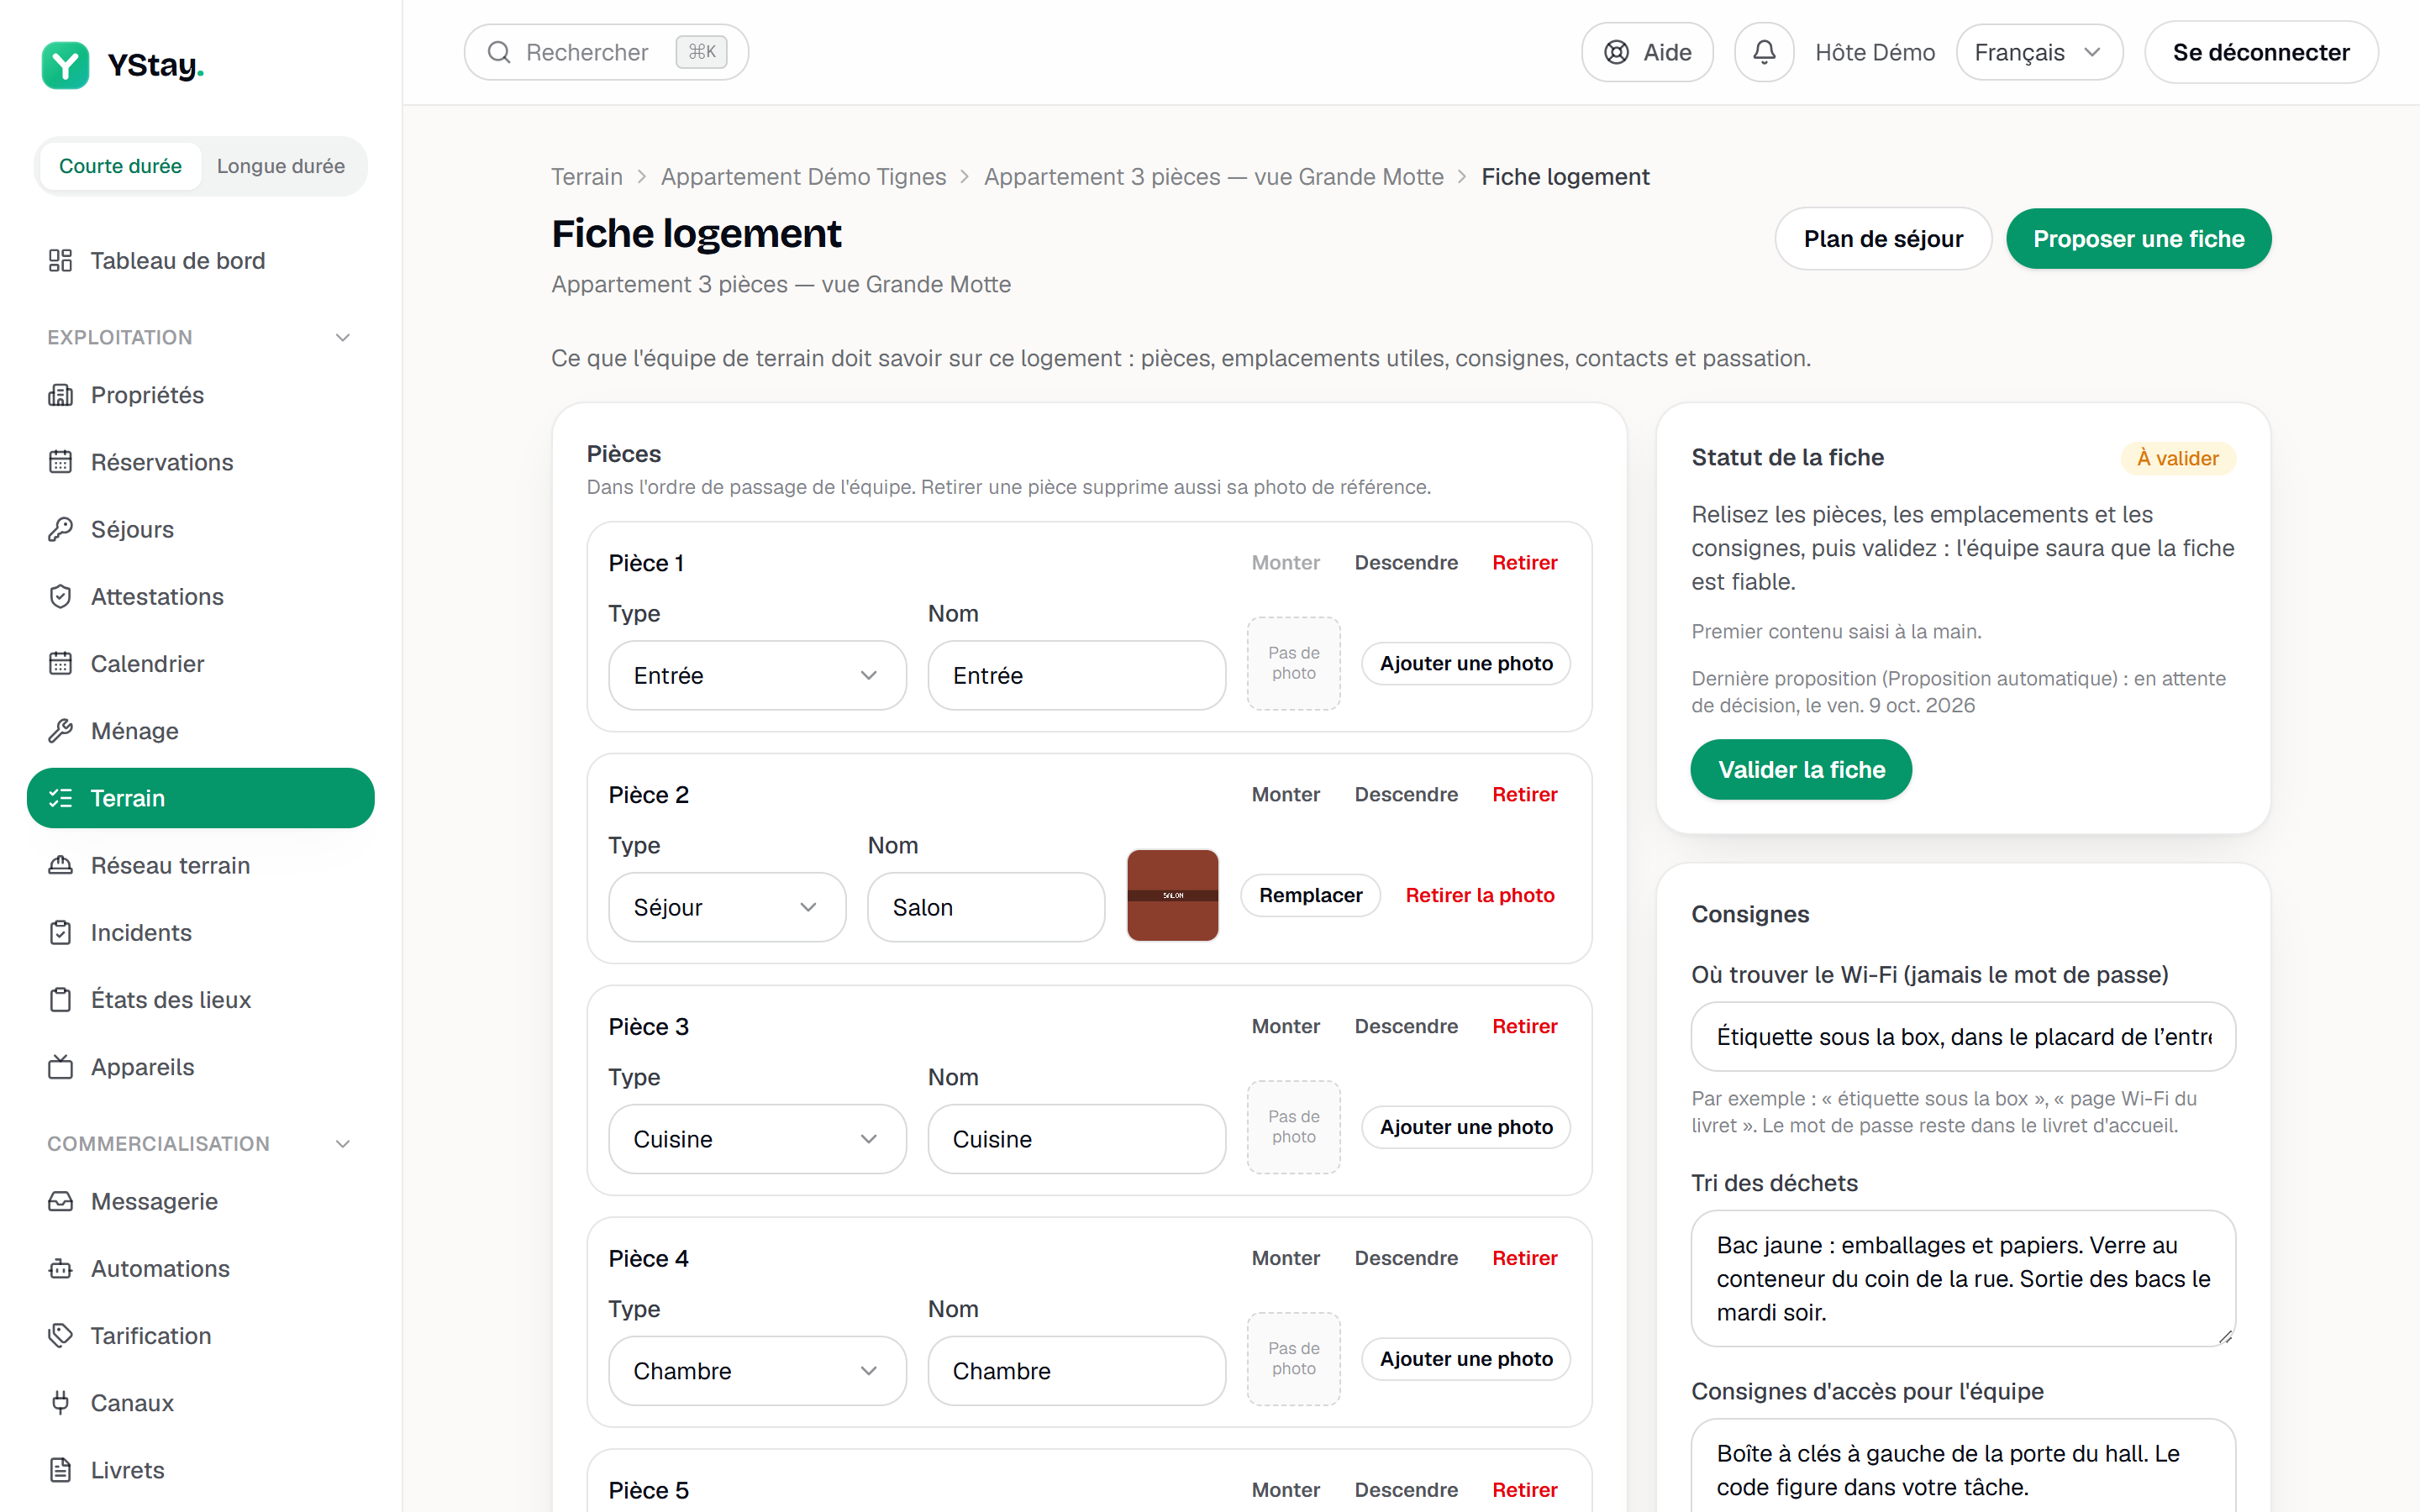This screenshot has height=1512, width=2420.
Task: Click Proposer une fiche button
Action: (2139, 239)
